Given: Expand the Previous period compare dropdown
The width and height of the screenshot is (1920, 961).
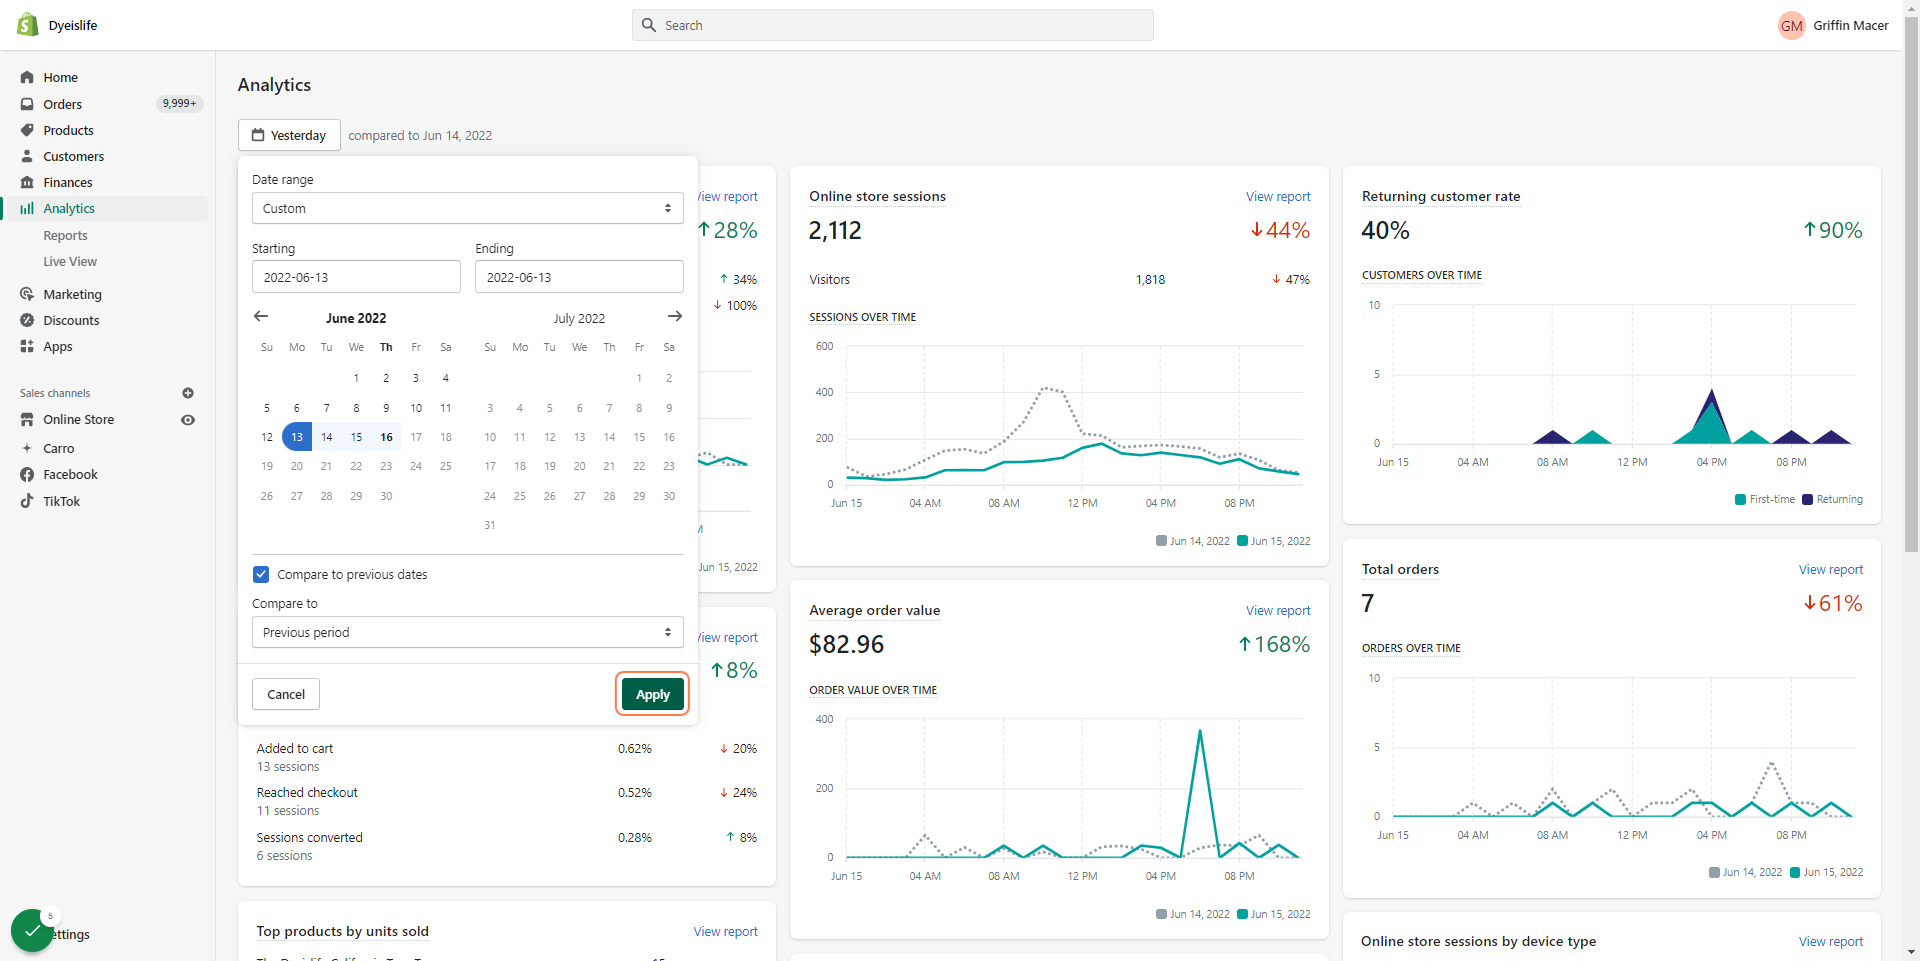Looking at the screenshot, I should 467,632.
